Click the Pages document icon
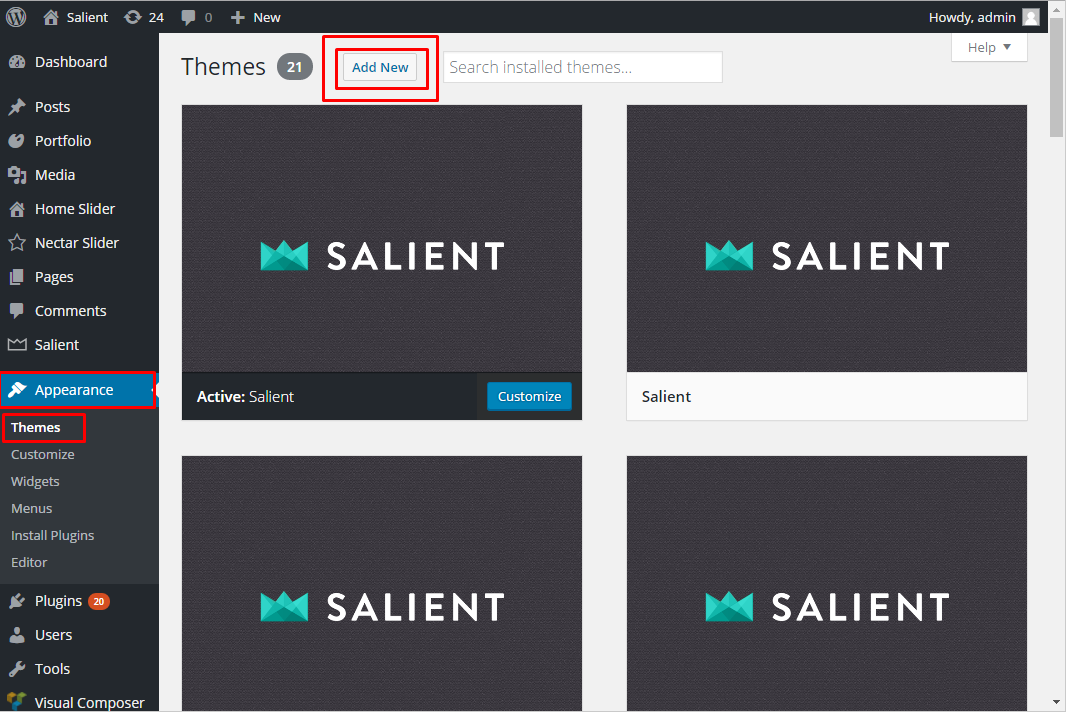The image size is (1066, 712). (17, 277)
